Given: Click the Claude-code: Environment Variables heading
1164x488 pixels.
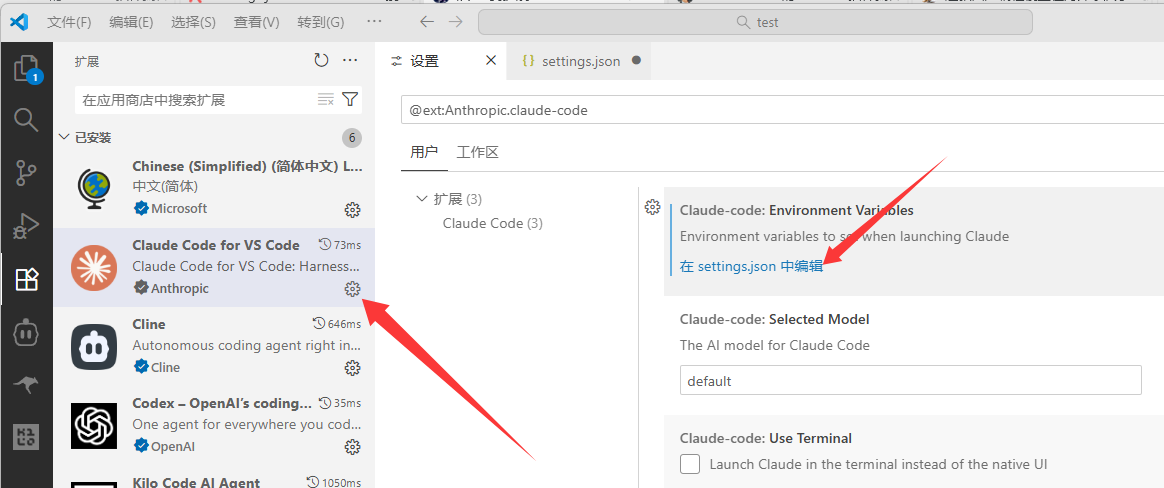Looking at the screenshot, I should (x=797, y=210).
